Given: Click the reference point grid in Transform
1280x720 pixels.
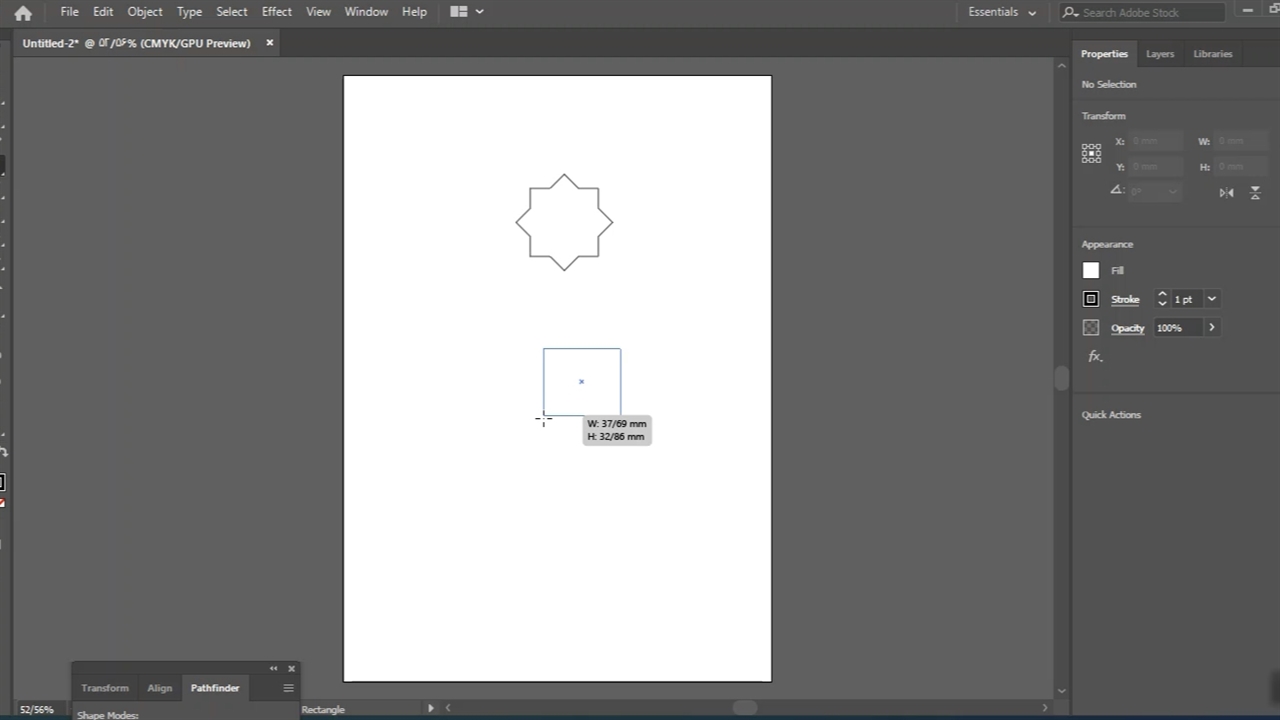Looking at the screenshot, I should pyautogui.click(x=1091, y=153).
